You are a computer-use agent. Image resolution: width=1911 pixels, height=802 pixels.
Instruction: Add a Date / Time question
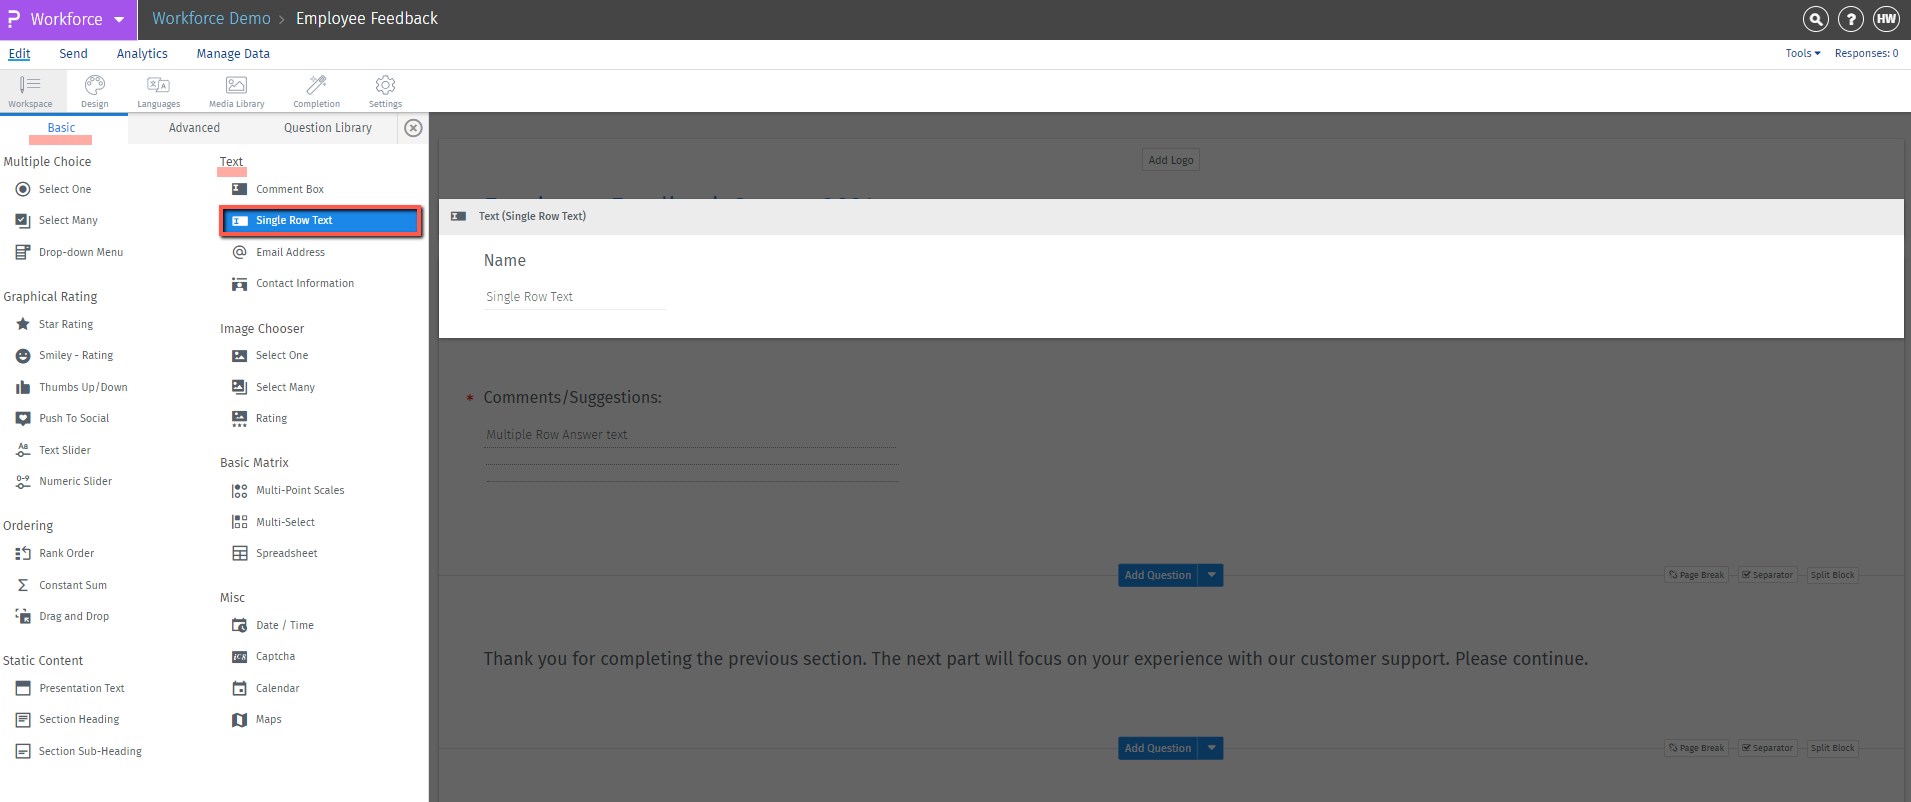[273, 625]
